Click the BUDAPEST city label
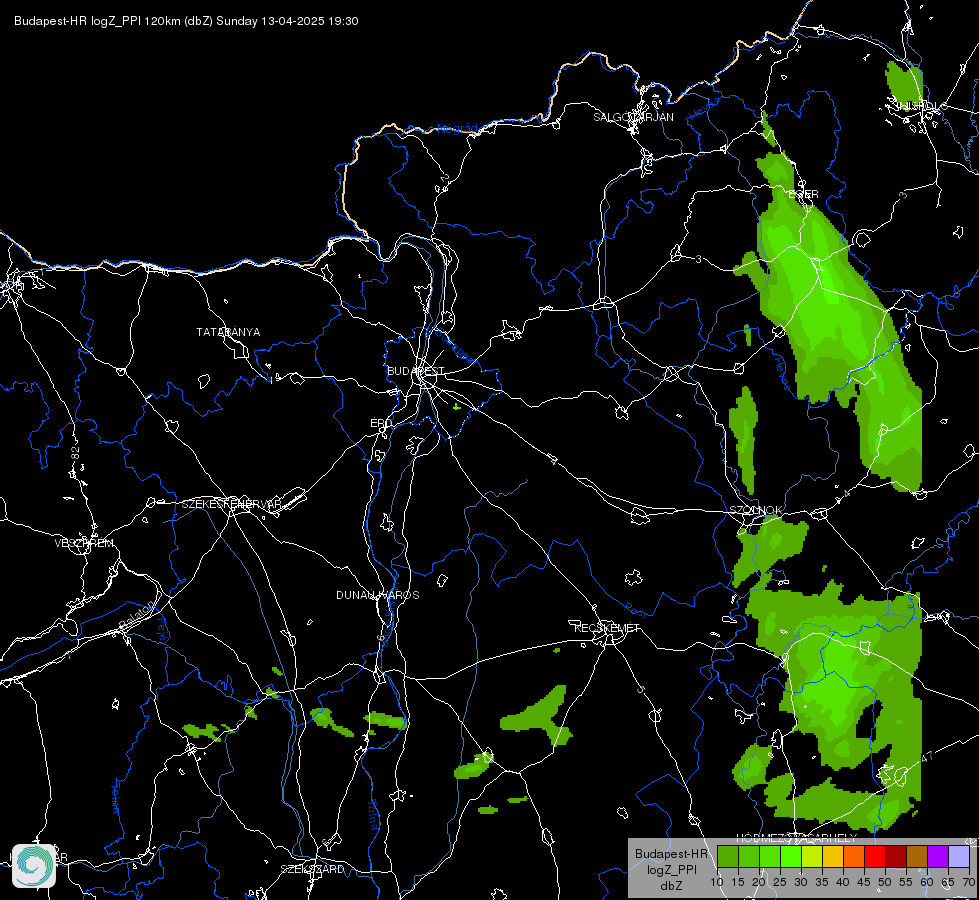Viewport: 979px width, 900px height. point(416,371)
